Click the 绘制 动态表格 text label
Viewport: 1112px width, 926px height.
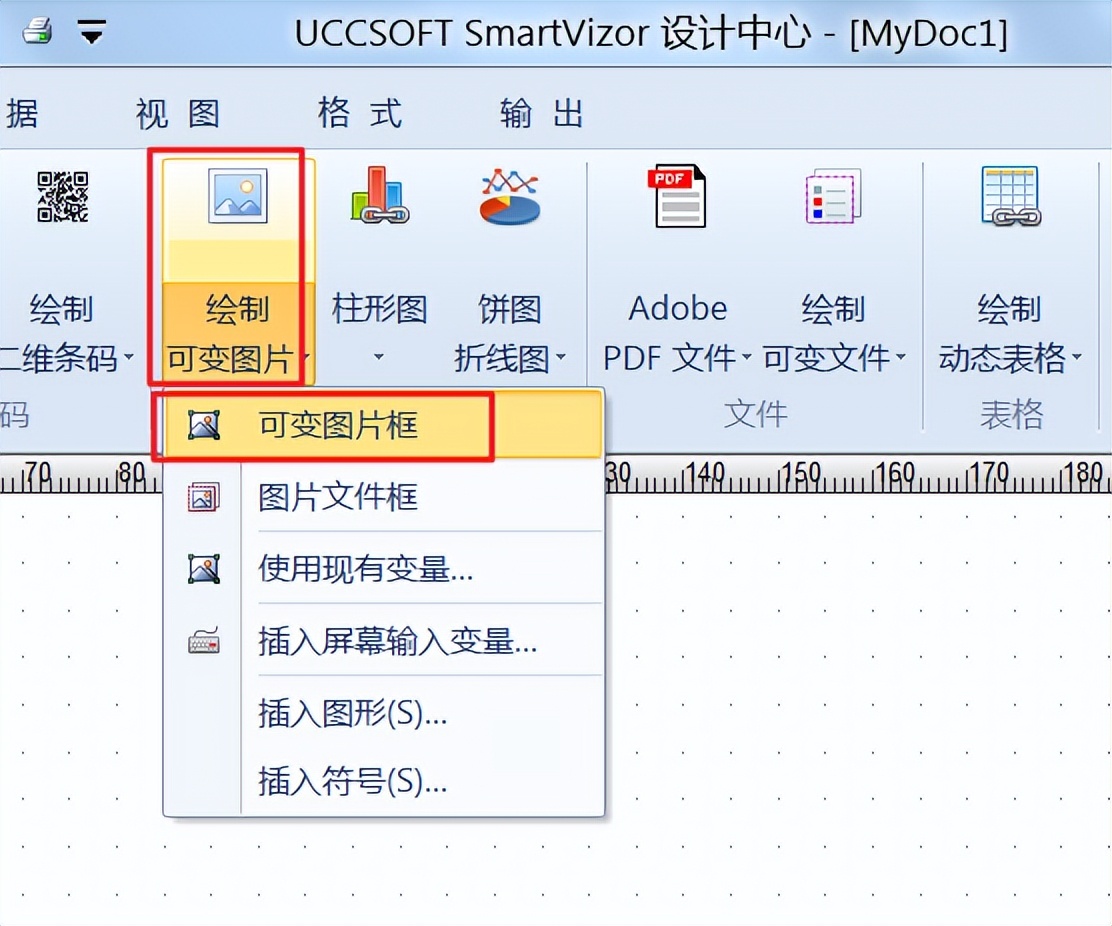click(x=1003, y=333)
